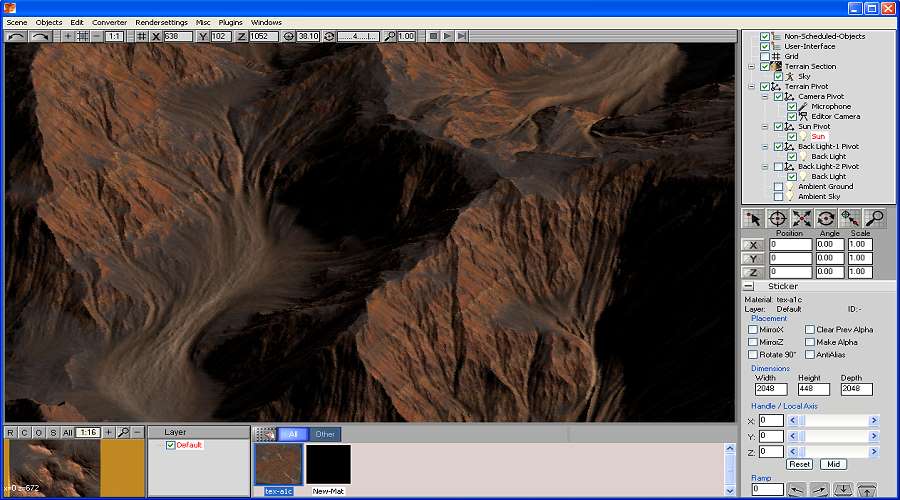
Task: Collapse the Terrain Pivot tree node
Action: point(749,87)
